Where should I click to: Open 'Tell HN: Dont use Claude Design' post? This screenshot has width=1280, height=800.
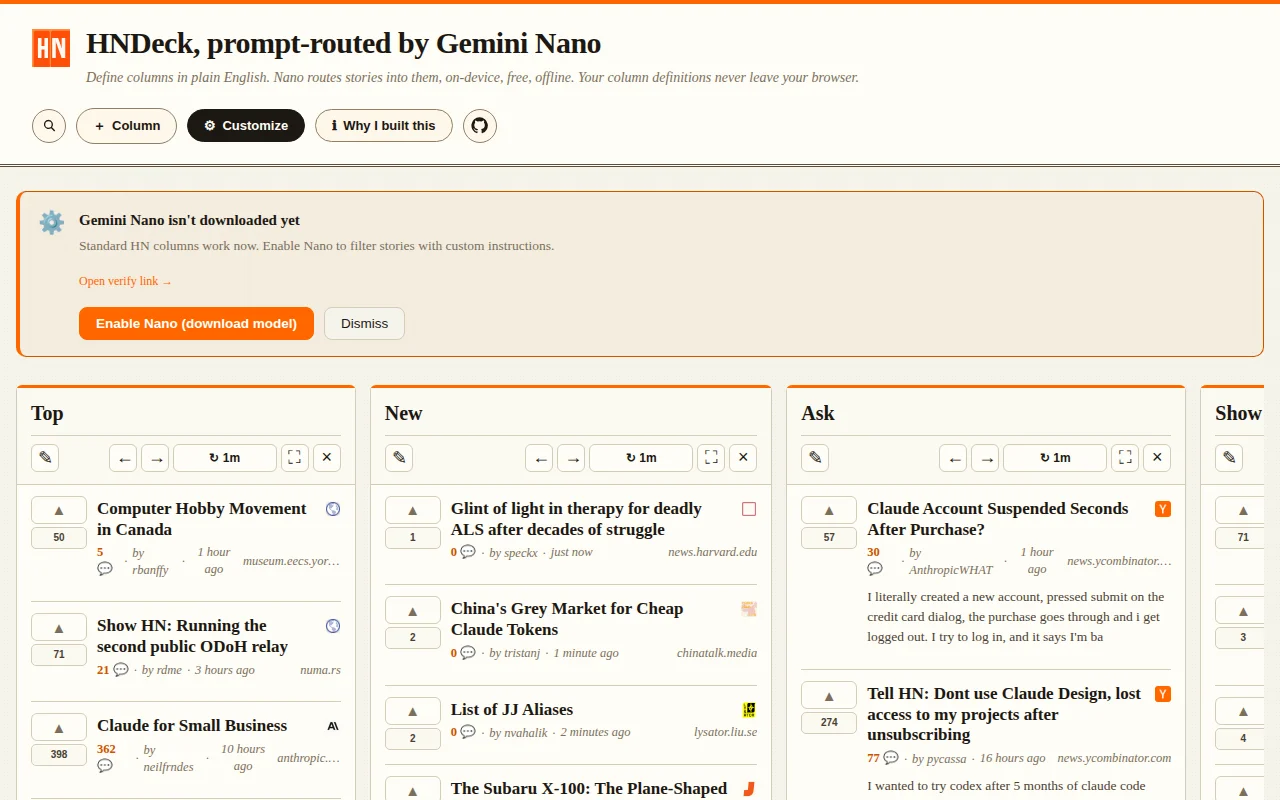(1004, 714)
